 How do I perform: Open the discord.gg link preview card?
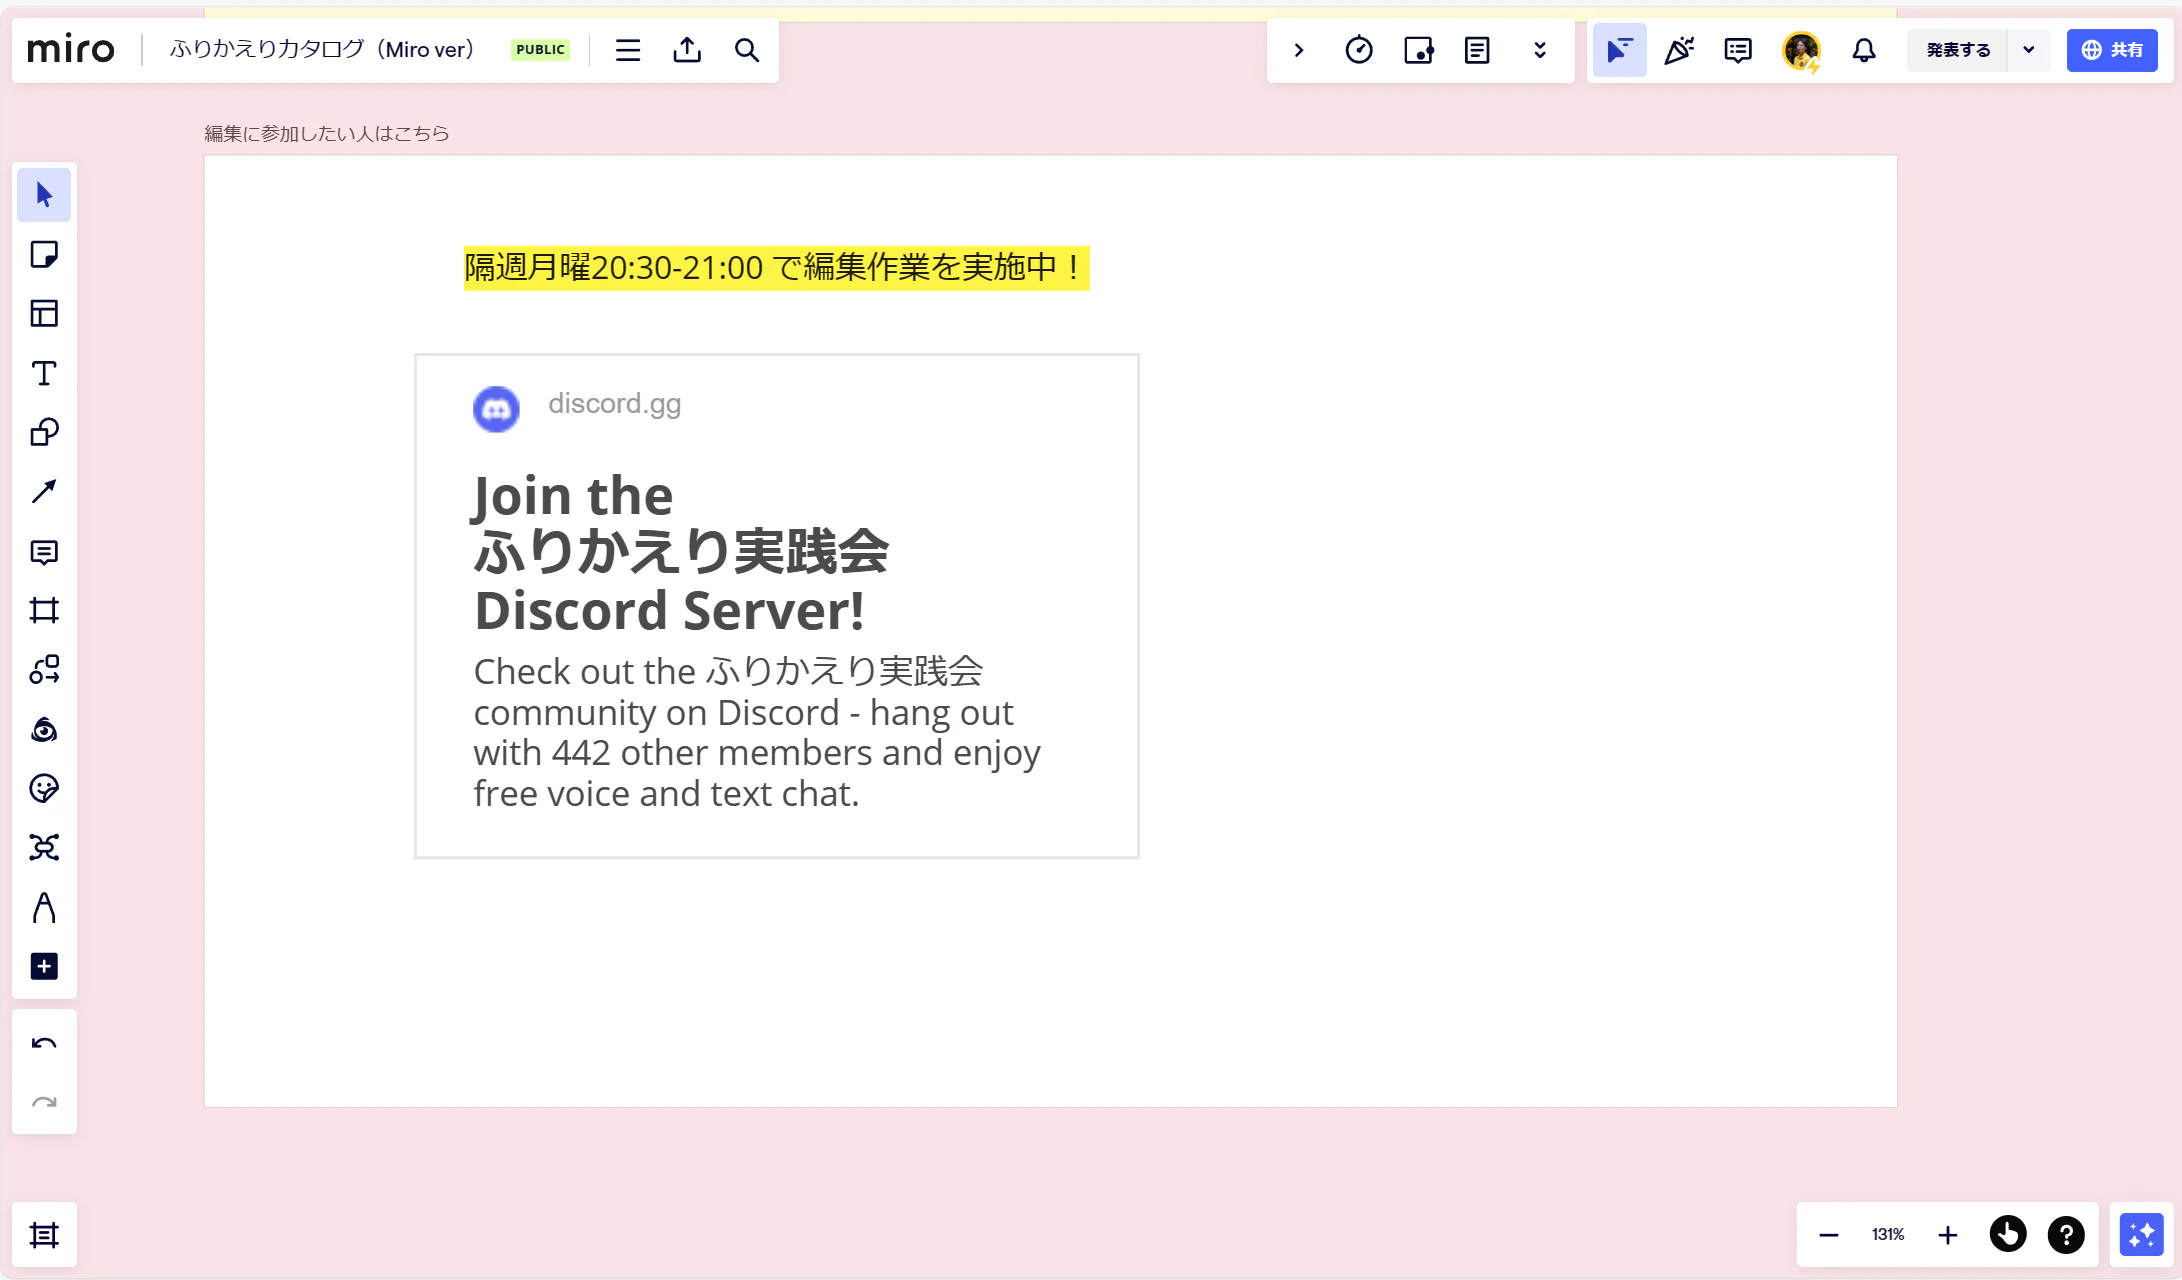coord(777,606)
